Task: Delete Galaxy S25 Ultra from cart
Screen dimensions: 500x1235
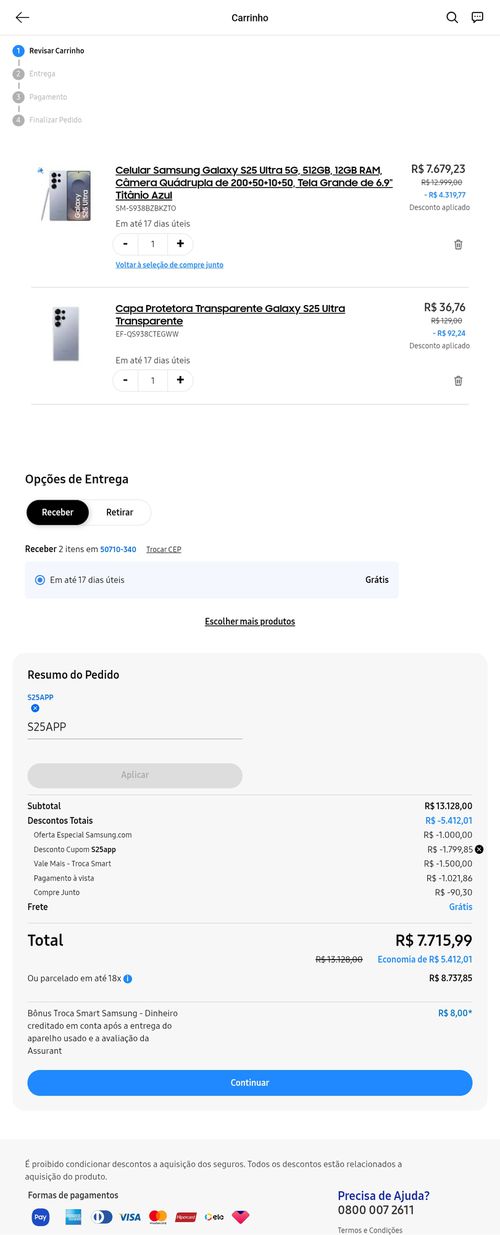Action: [x=458, y=244]
